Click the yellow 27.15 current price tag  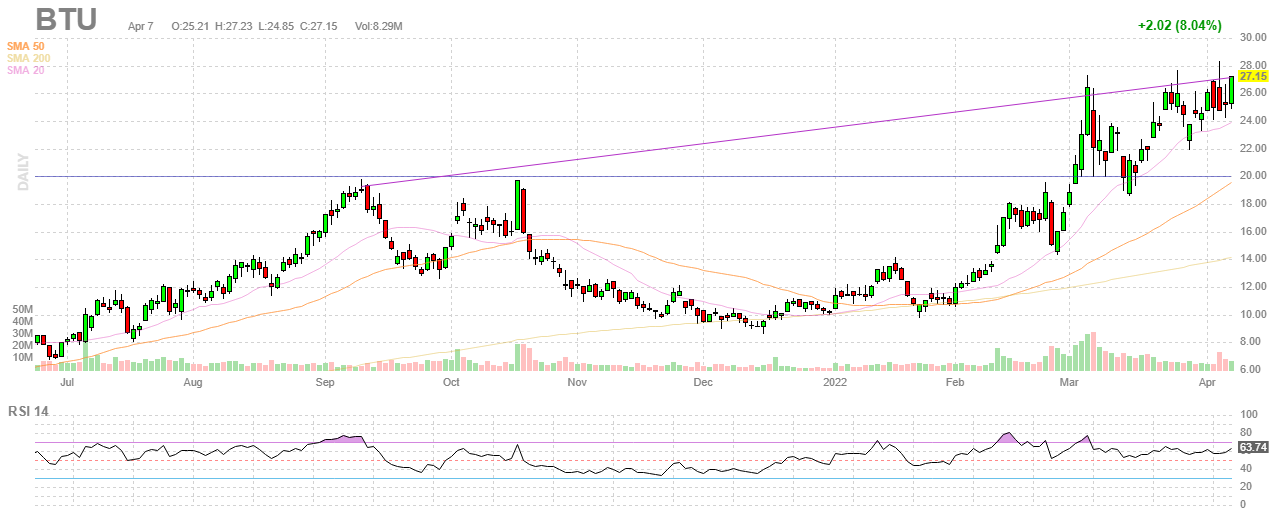pos(1253,75)
